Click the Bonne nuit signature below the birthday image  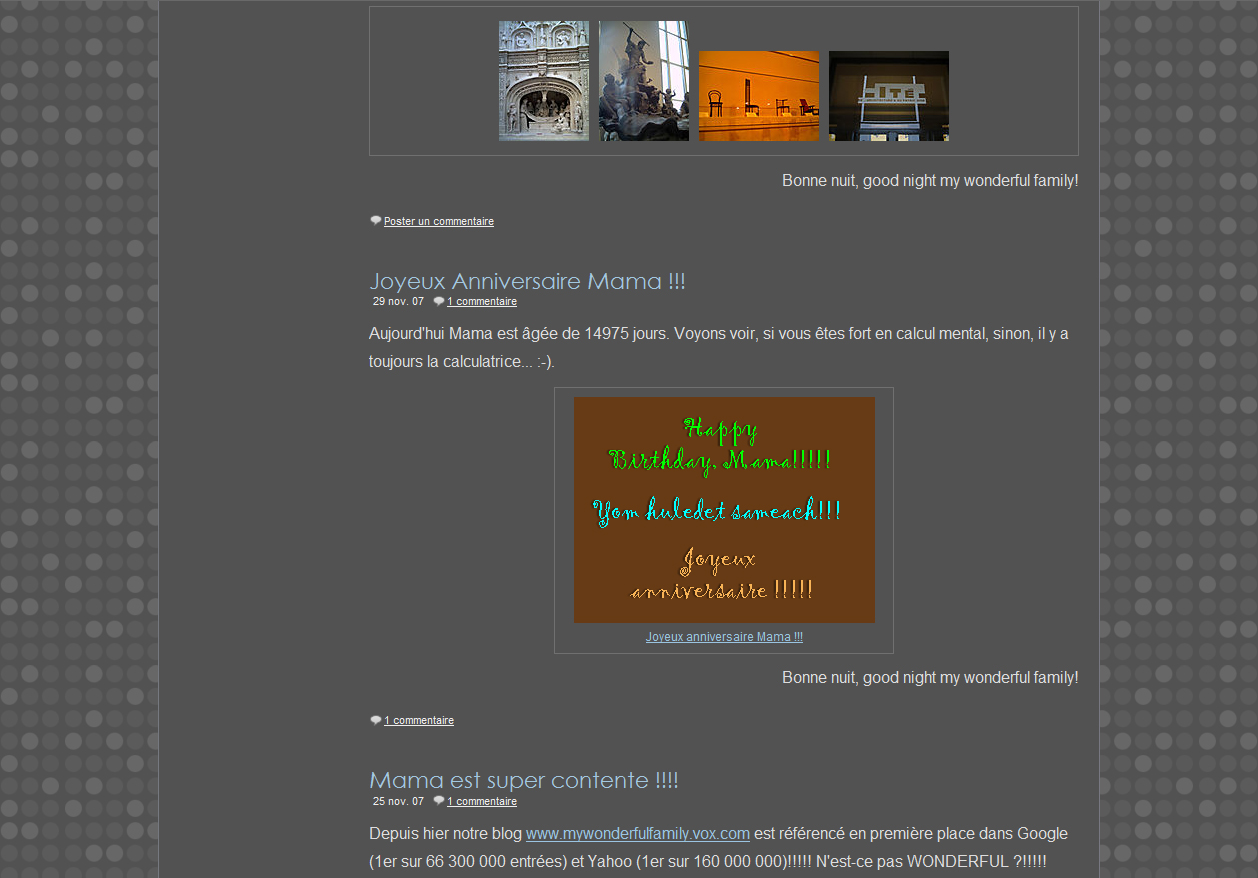point(929,678)
